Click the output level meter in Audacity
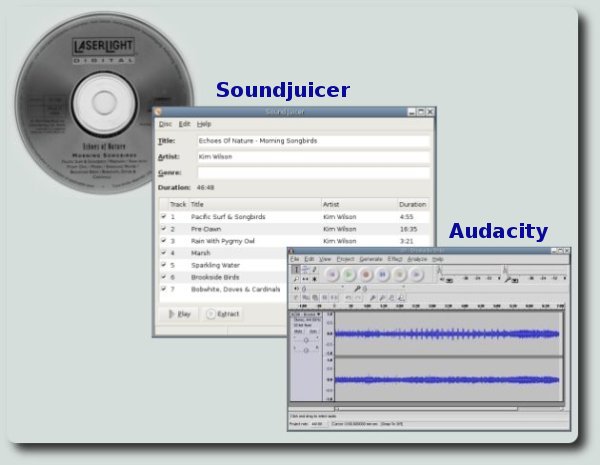The width and height of the screenshot is (600, 465). click(469, 274)
